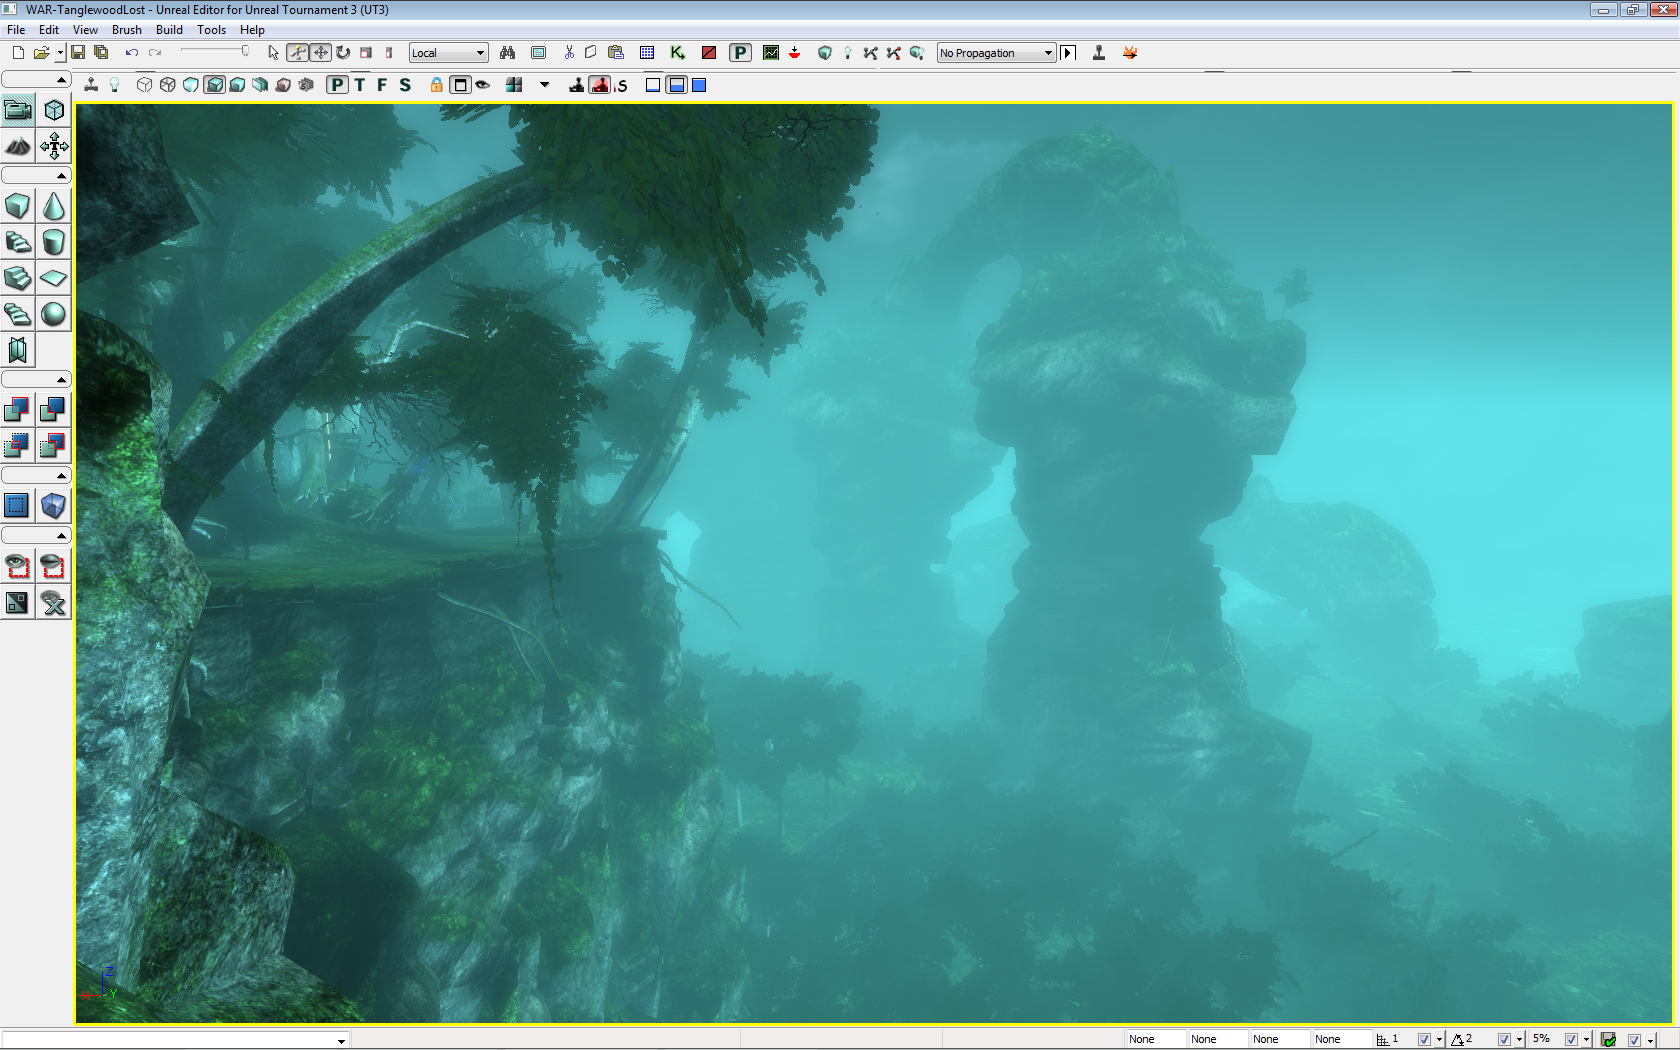
Task: Switch viewport to Side S view
Action: pos(405,85)
